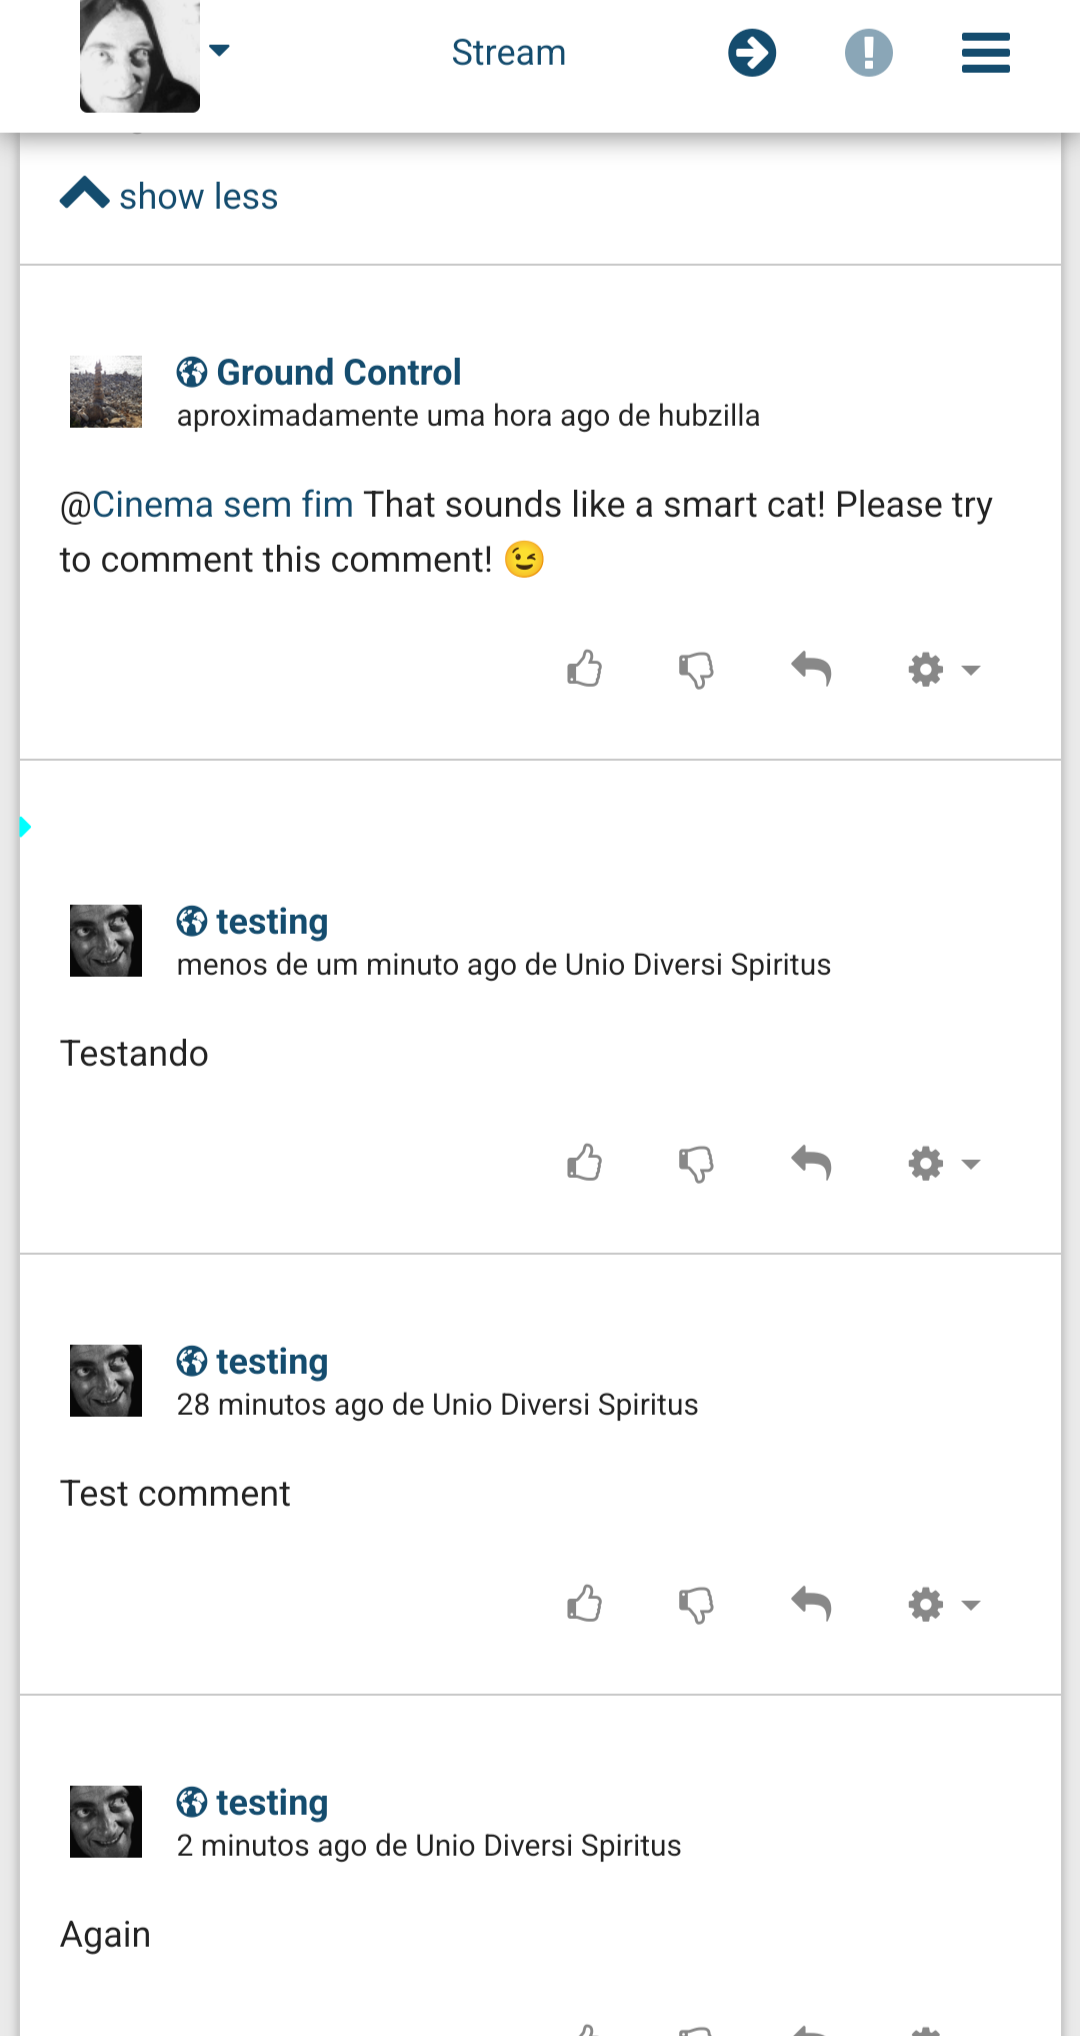This screenshot has width=1080, height=2036.
Task: Open the Ground Control author profile link
Action: coord(338,372)
